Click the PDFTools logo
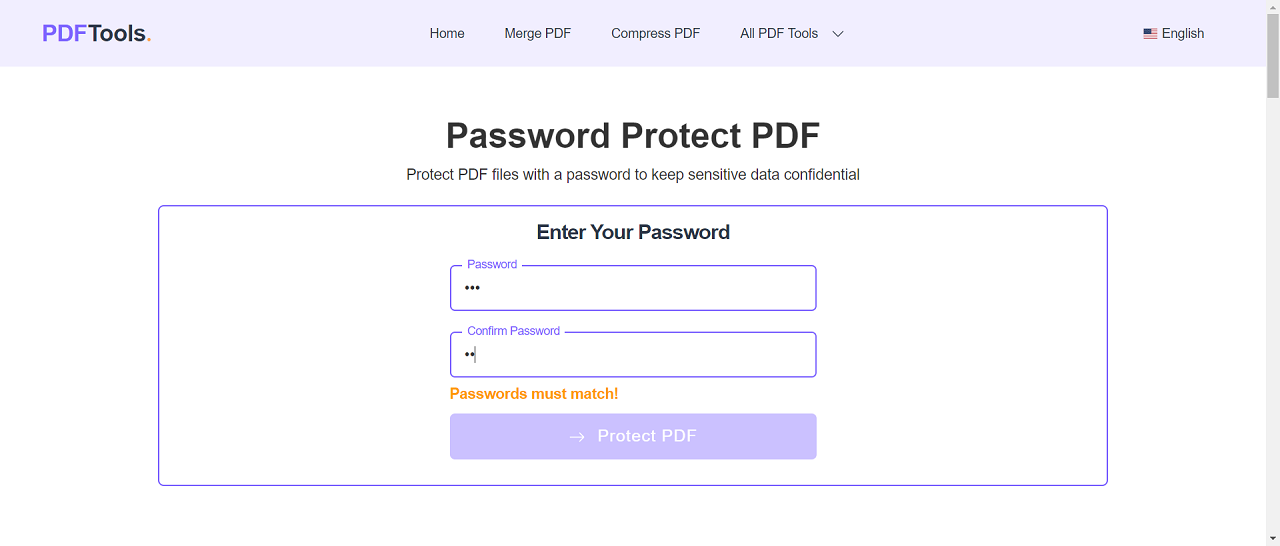Screen dimensions: 1280x546 pos(96,33)
